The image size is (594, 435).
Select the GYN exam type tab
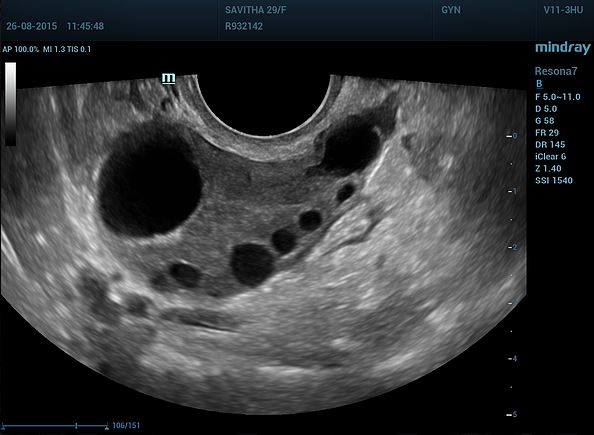(x=451, y=10)
